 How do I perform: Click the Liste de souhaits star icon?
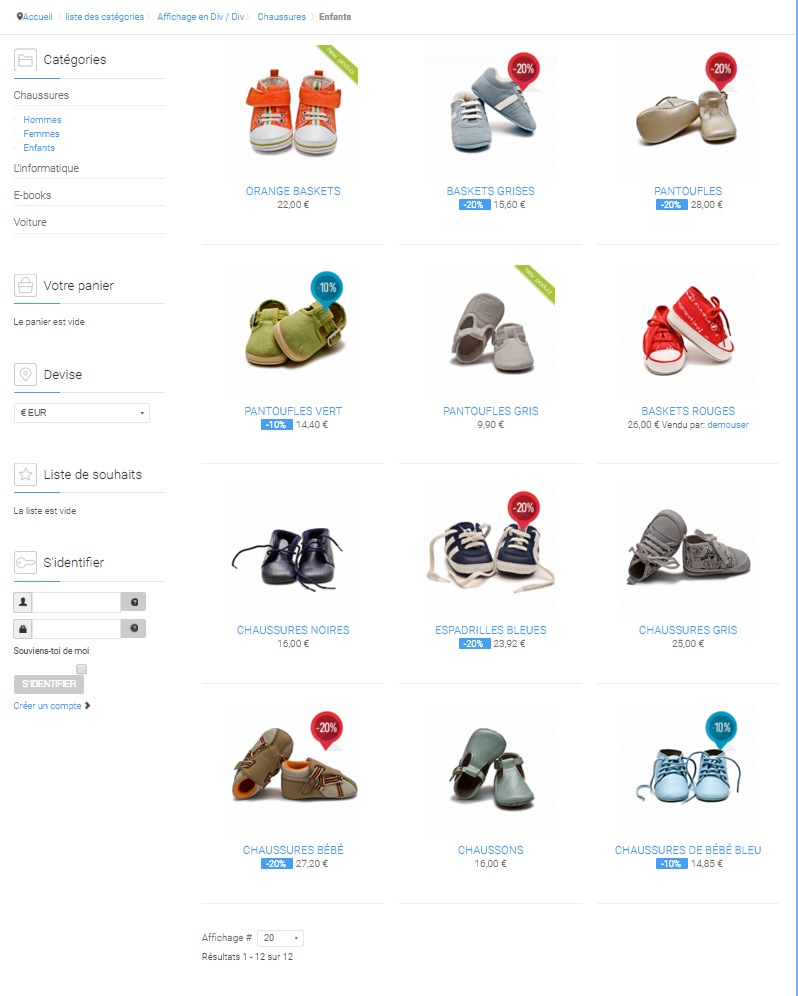pyautogui.click(x=25, y=474)
